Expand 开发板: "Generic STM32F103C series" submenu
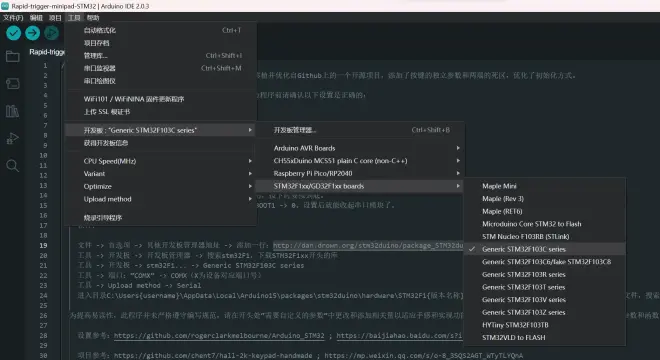Viewport: 660px width, 360px height. point(161,130)
